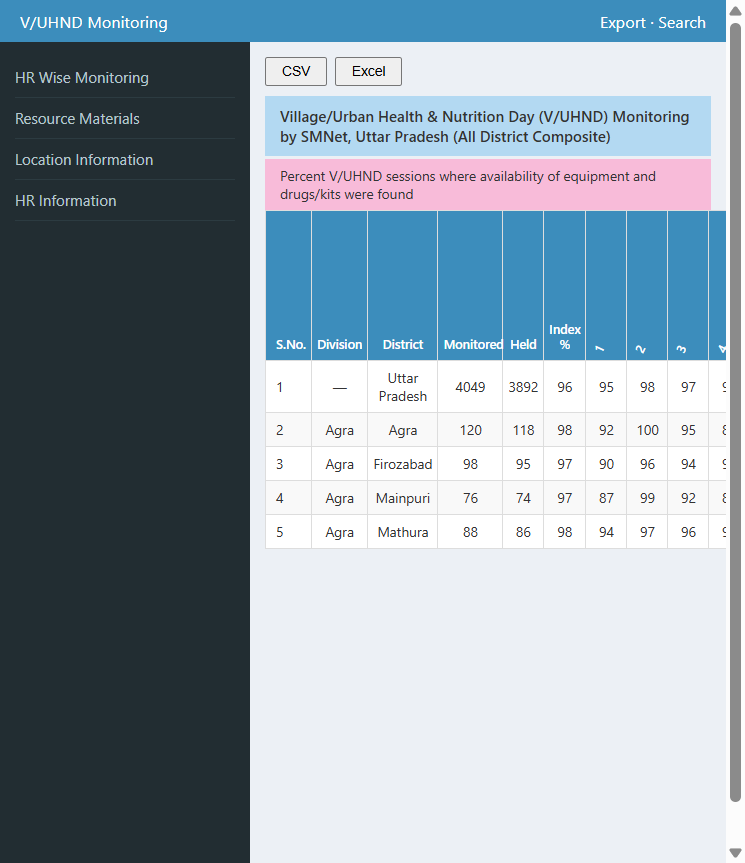Click the Monitored value 120 for Agra
The image size is (745, 863).
[470, 430]
